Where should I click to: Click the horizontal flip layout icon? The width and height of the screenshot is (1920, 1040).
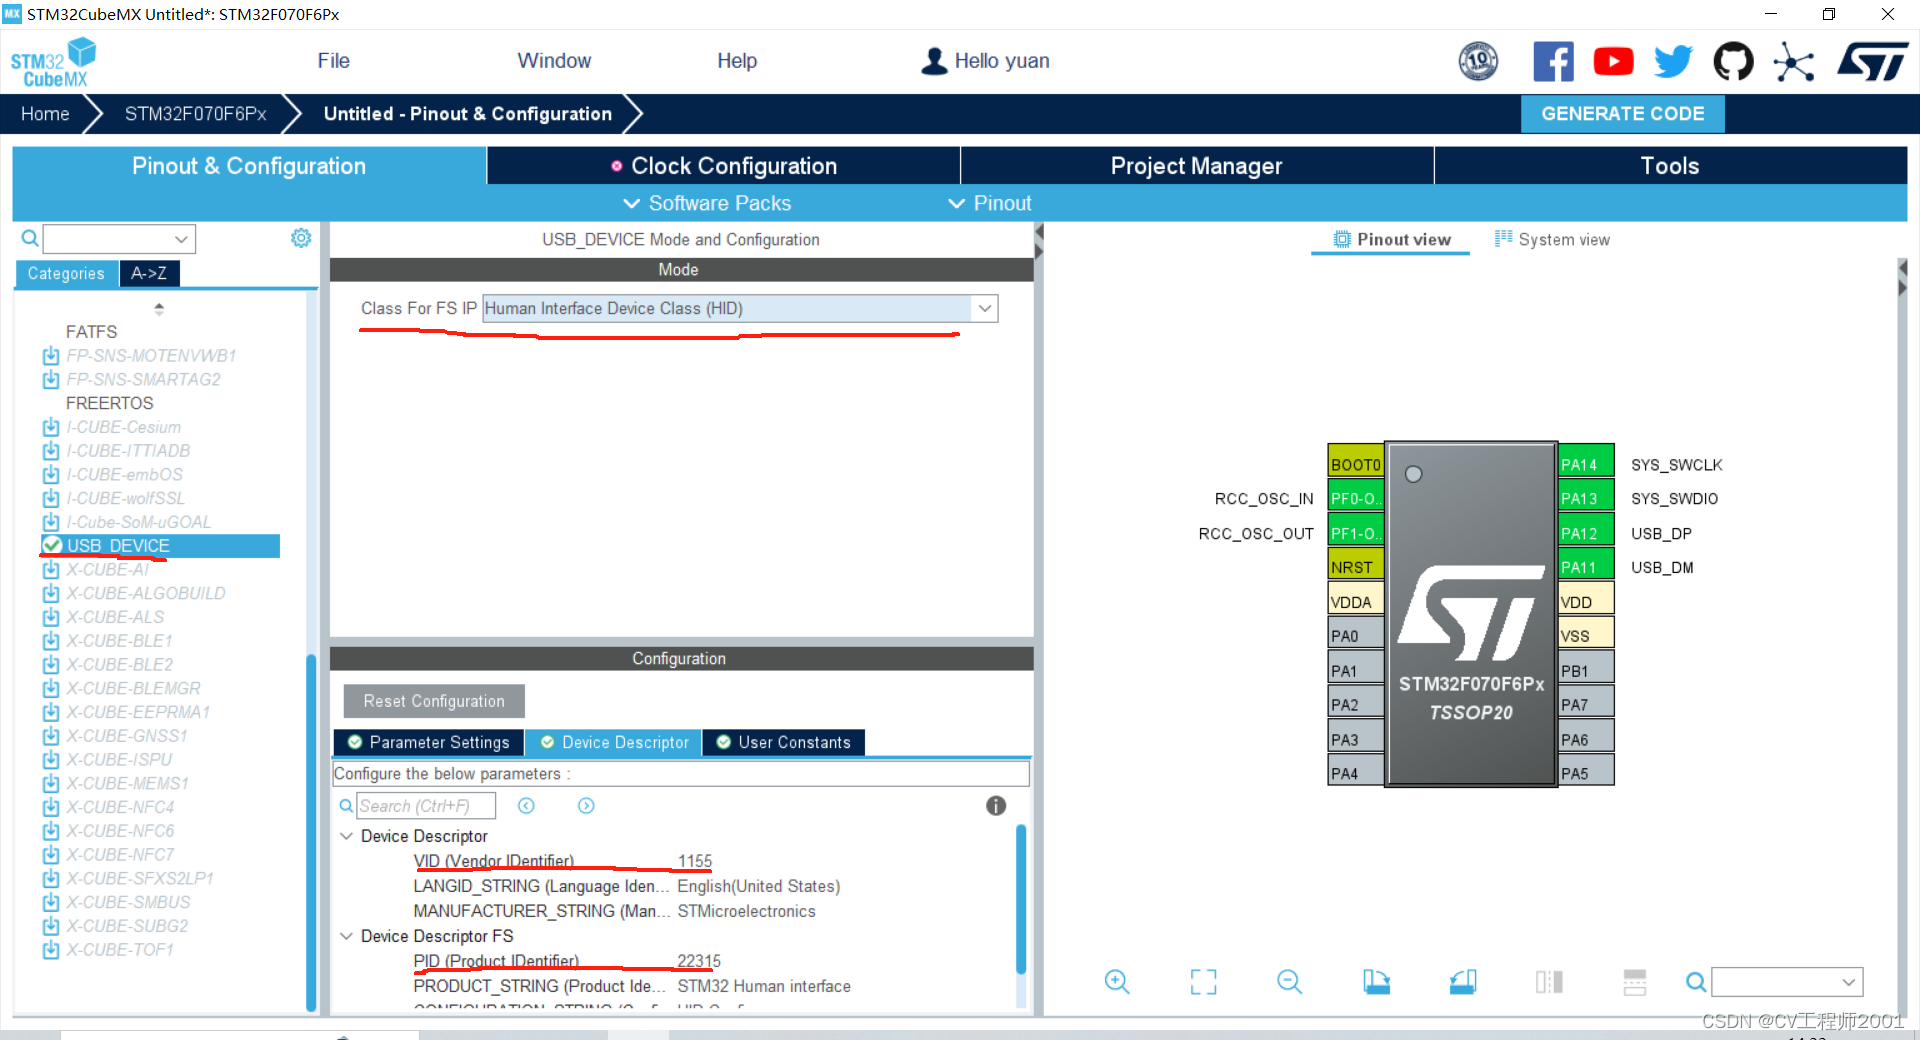click(x=1635, y=982)
